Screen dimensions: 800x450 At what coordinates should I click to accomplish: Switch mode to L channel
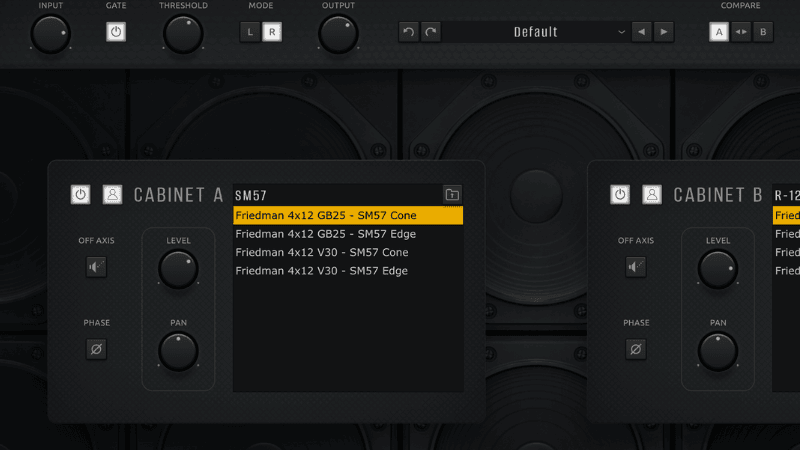[x=250, y=32]
